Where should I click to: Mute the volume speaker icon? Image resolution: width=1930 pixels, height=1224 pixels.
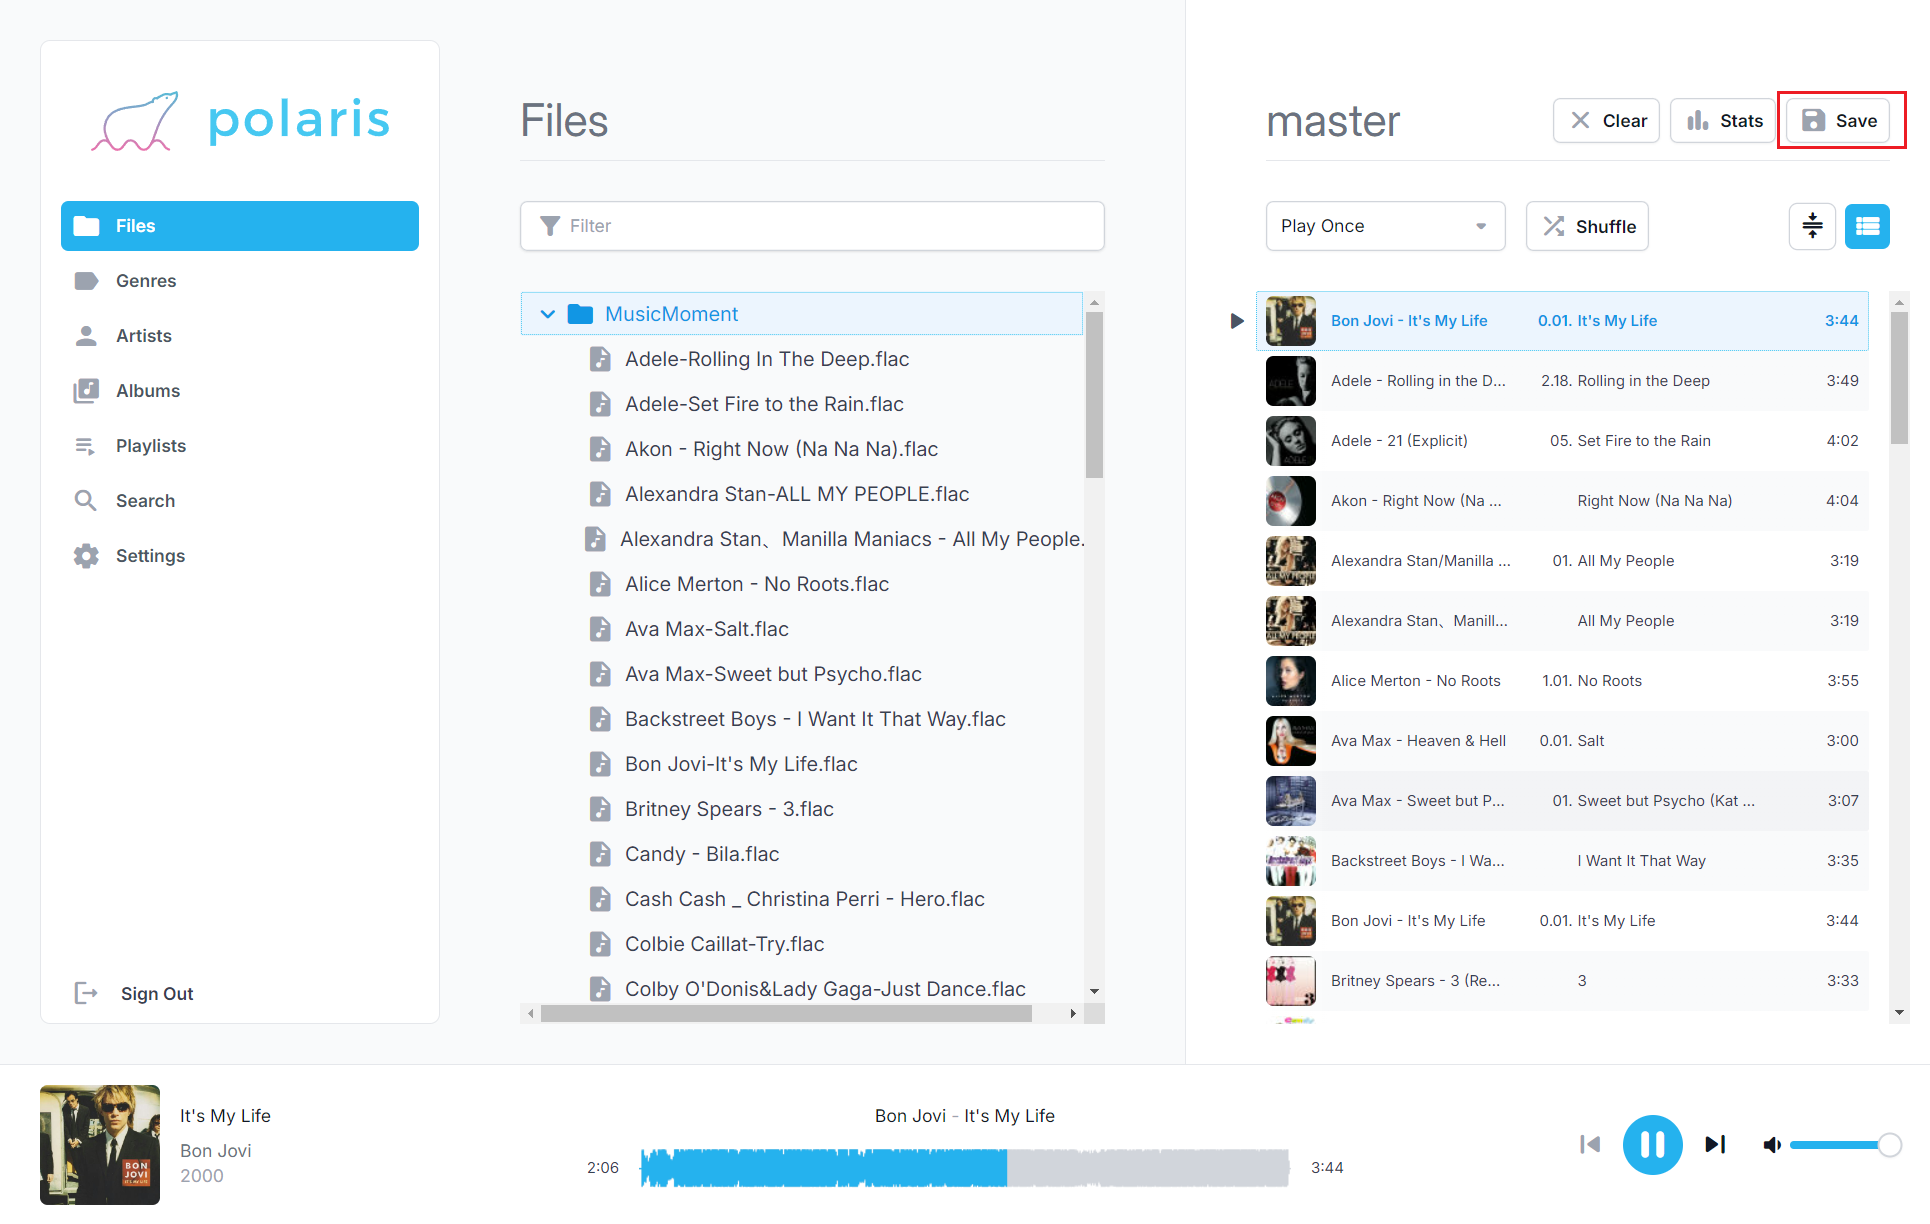[1772, 1145]
